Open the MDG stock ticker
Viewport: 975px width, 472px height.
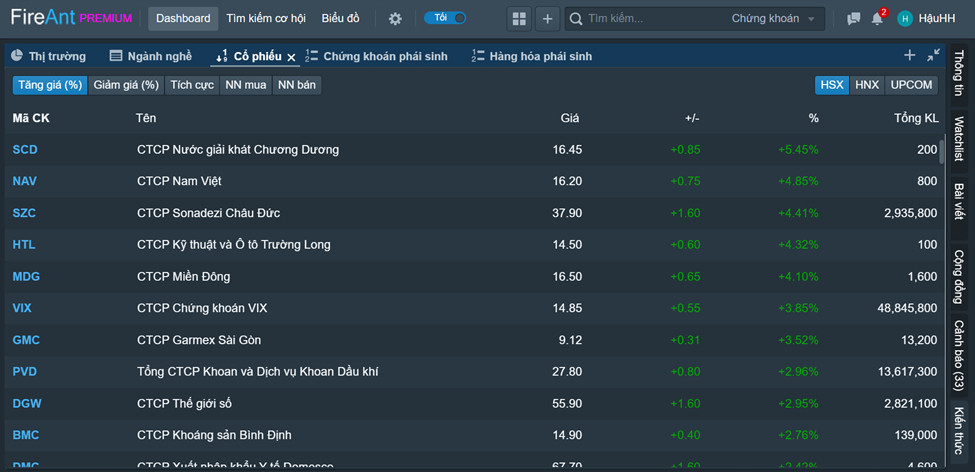26,277
